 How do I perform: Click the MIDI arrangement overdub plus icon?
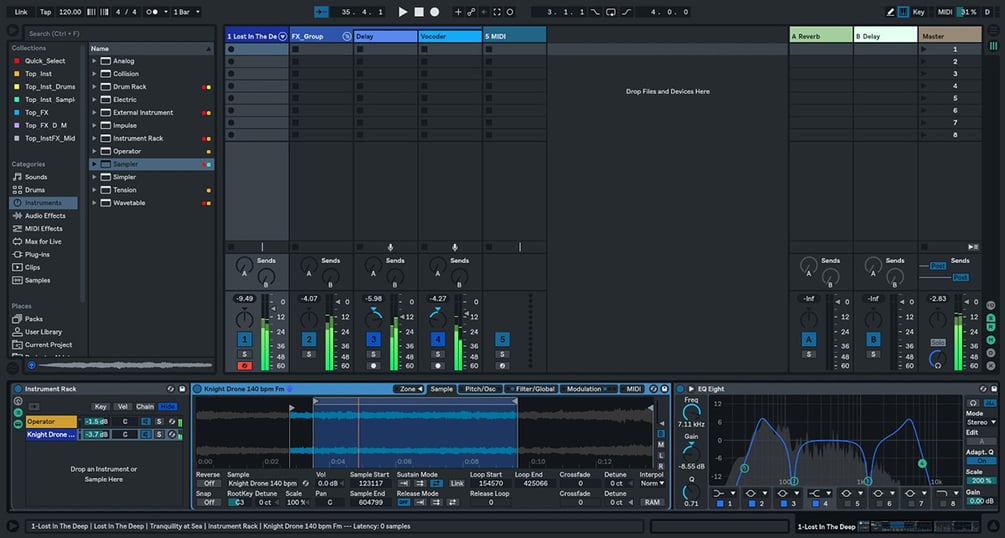pos(458,12)
